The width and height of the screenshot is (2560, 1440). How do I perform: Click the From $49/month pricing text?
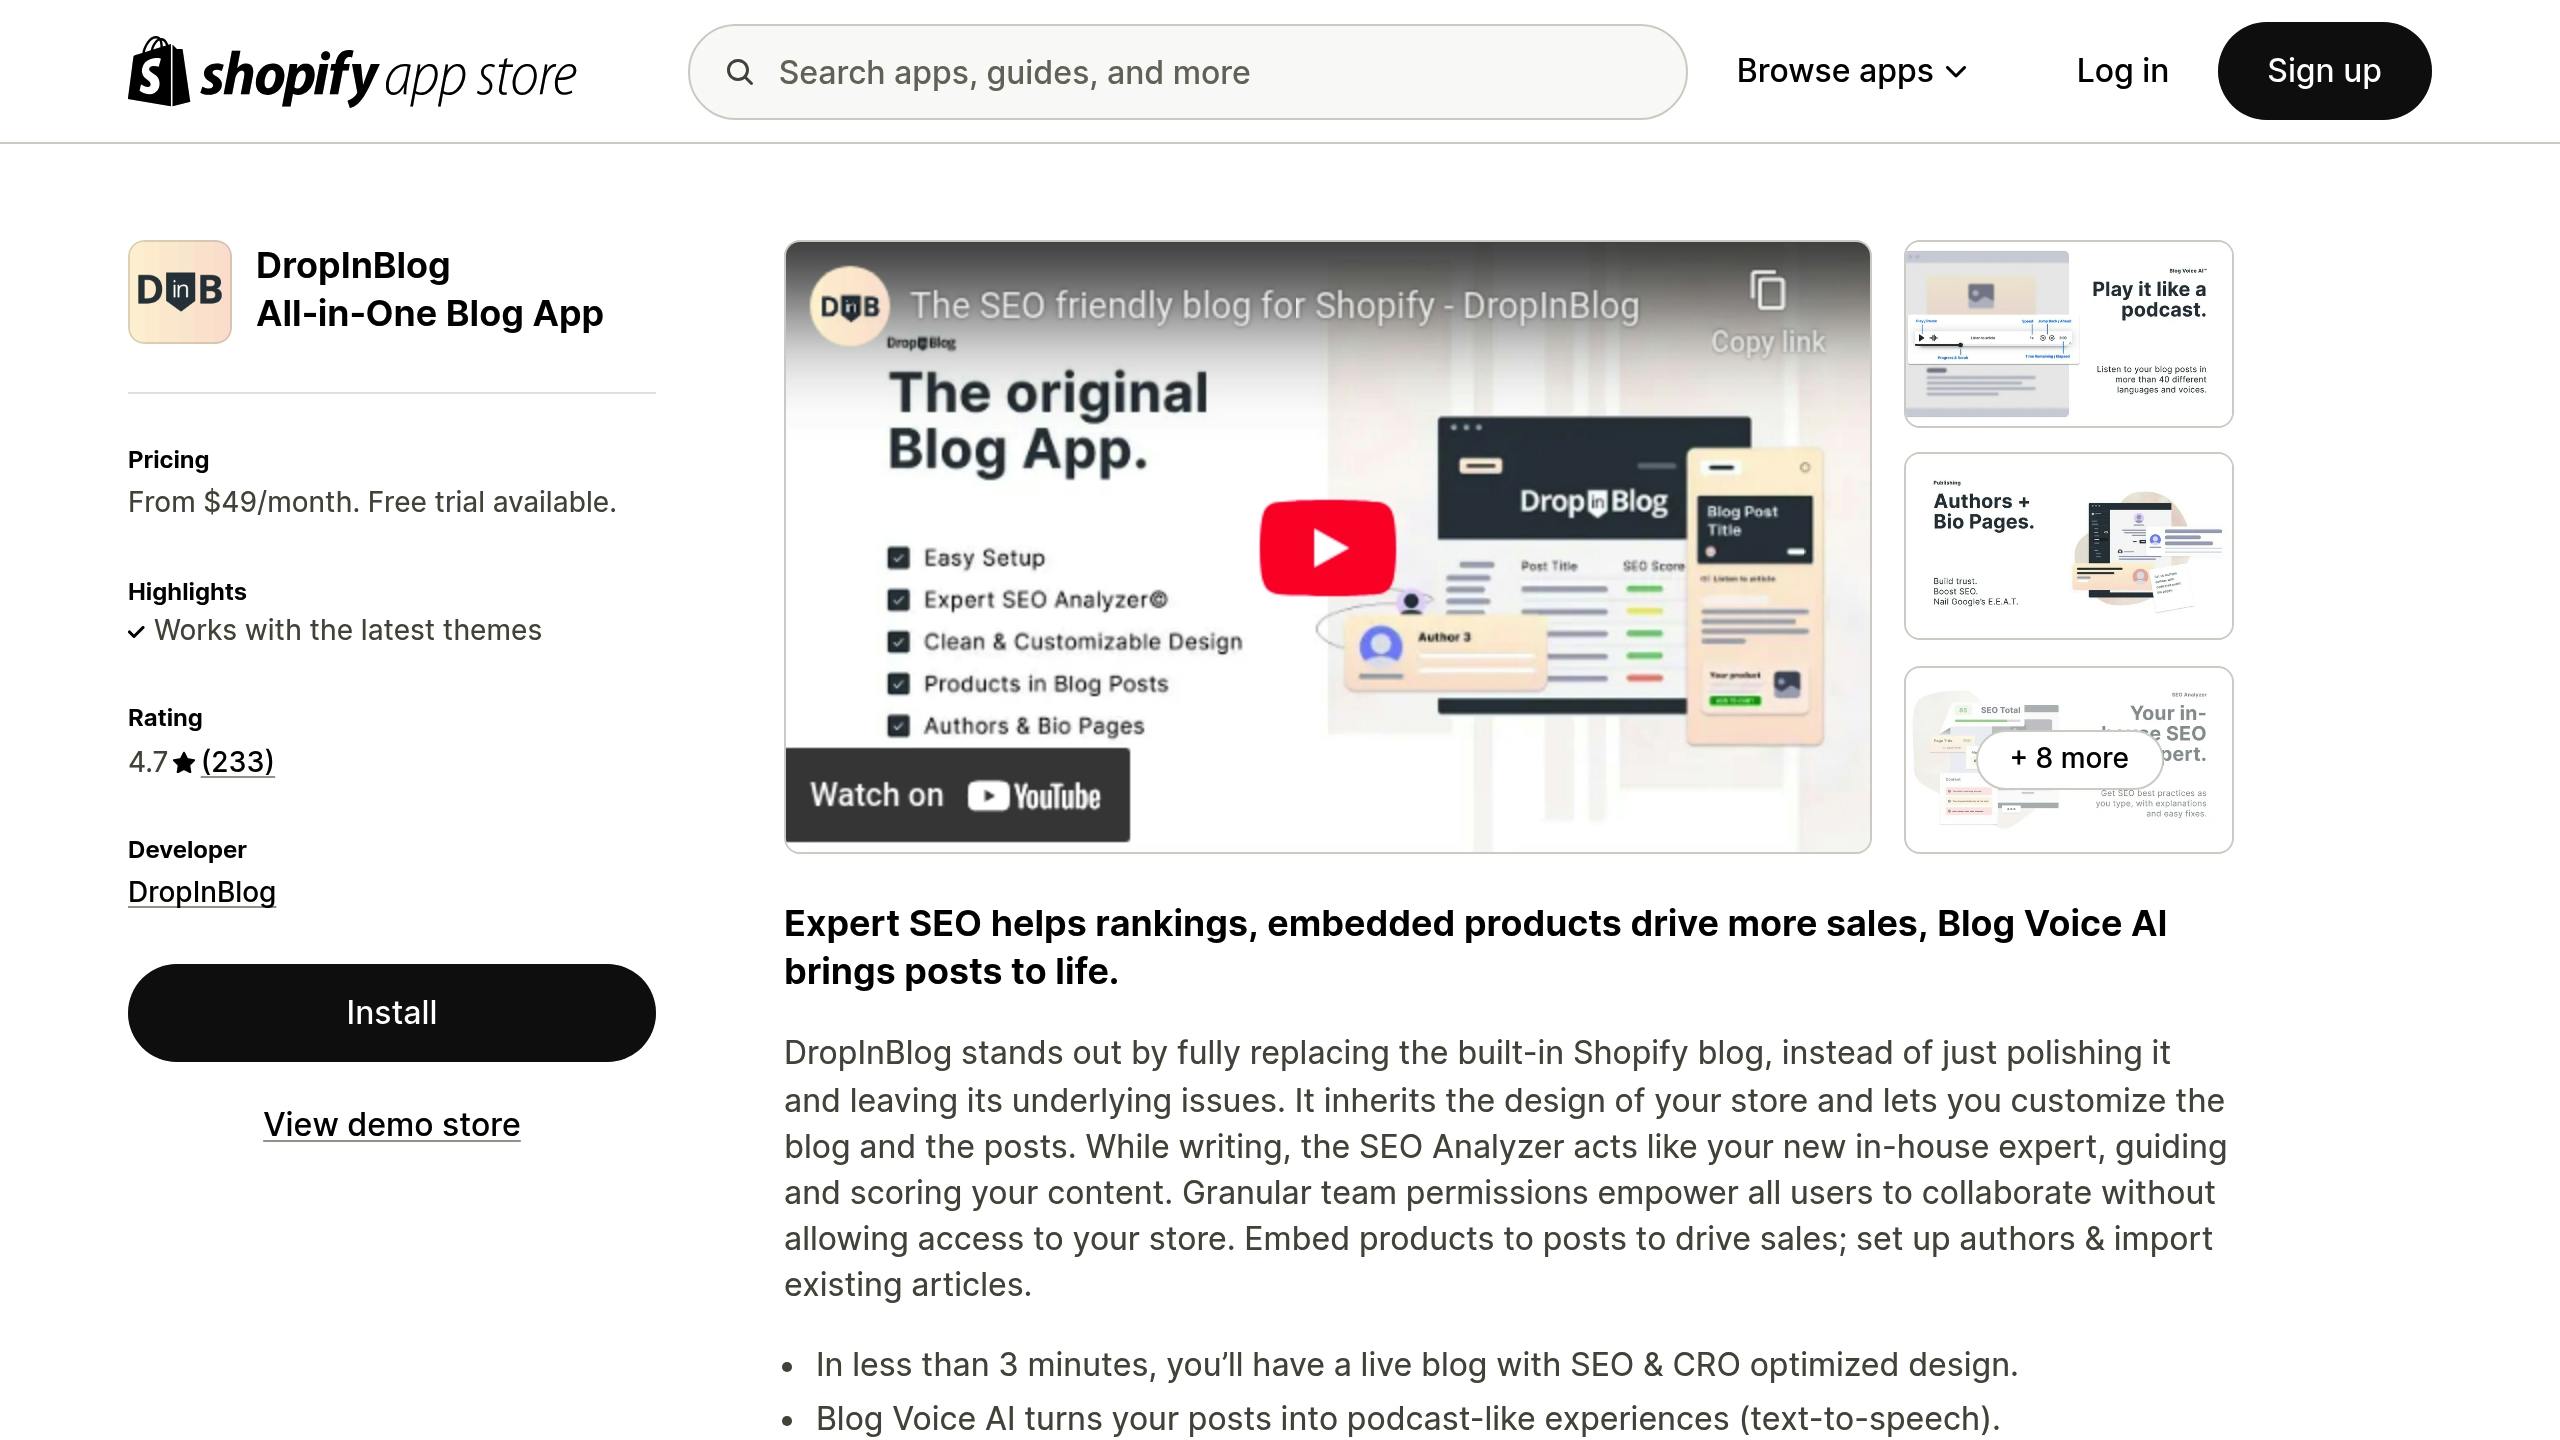coord(372,502)
